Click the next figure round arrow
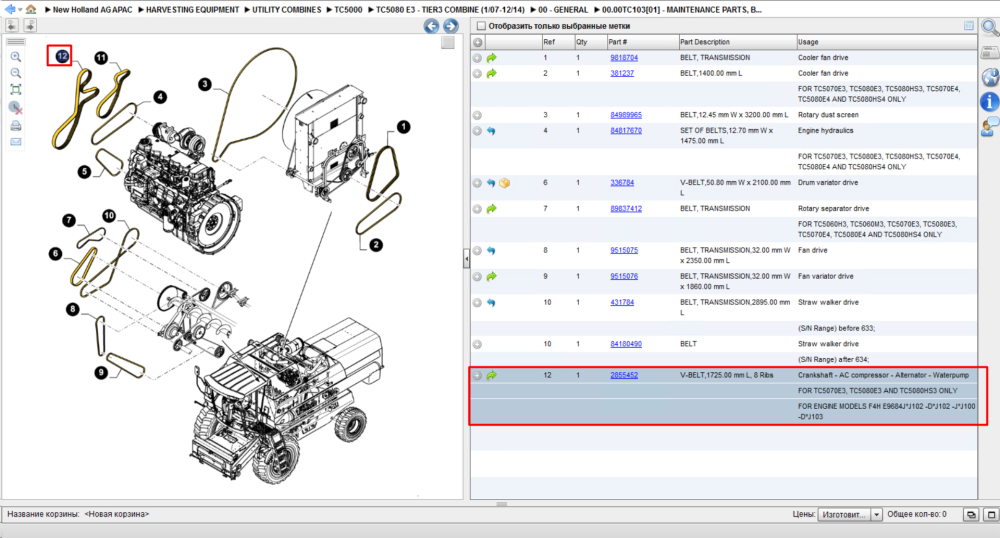Image resolution: width=1000 pixels, height=538 pixels. (451, 26)
